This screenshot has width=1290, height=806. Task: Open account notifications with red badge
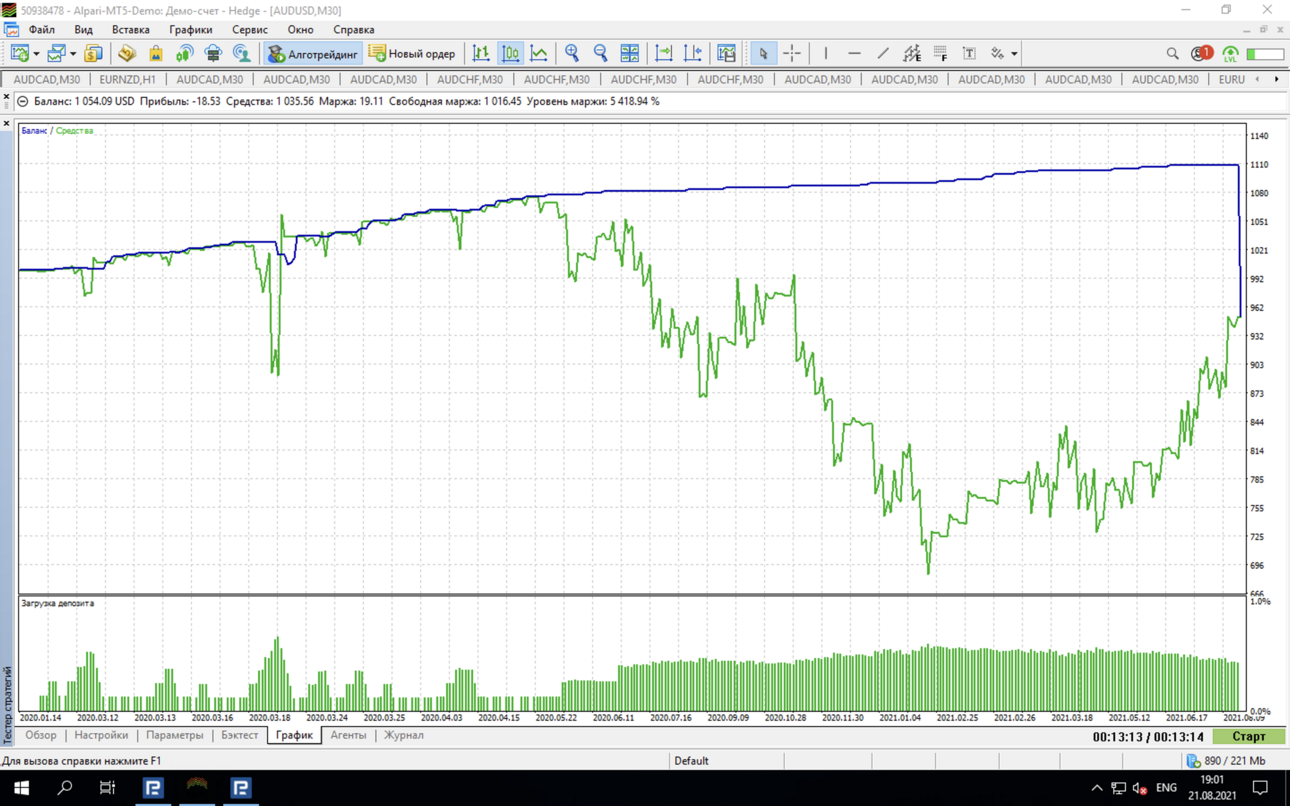[1202, 53]
